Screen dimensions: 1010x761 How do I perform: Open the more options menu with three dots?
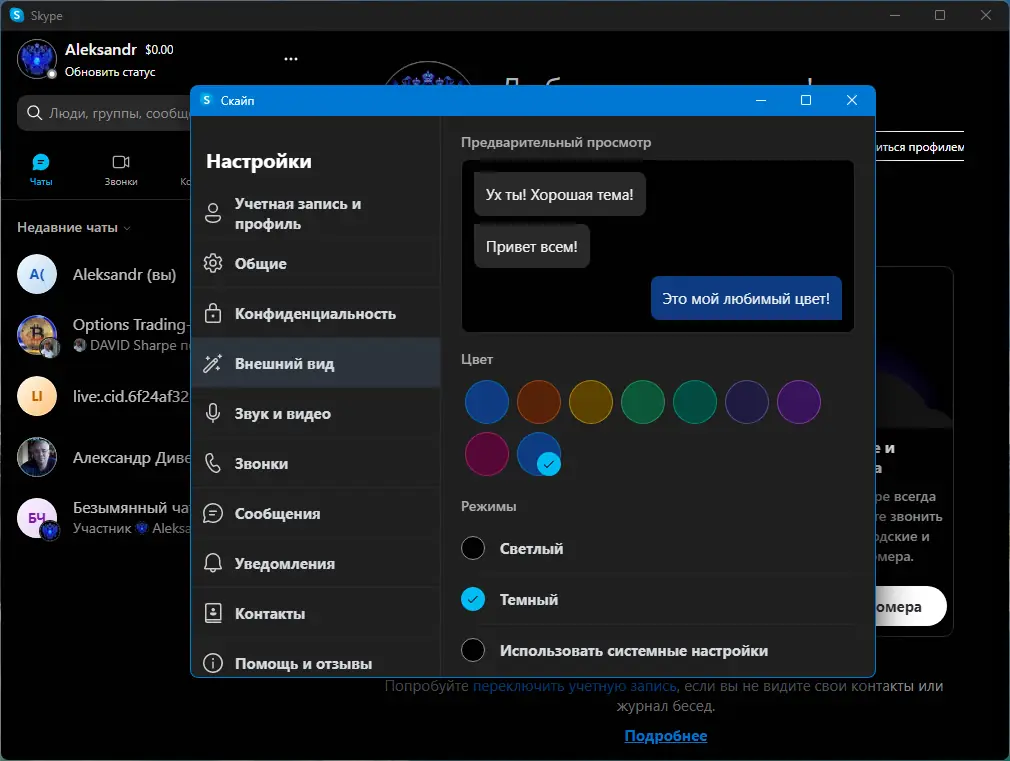tap(291, 58)
